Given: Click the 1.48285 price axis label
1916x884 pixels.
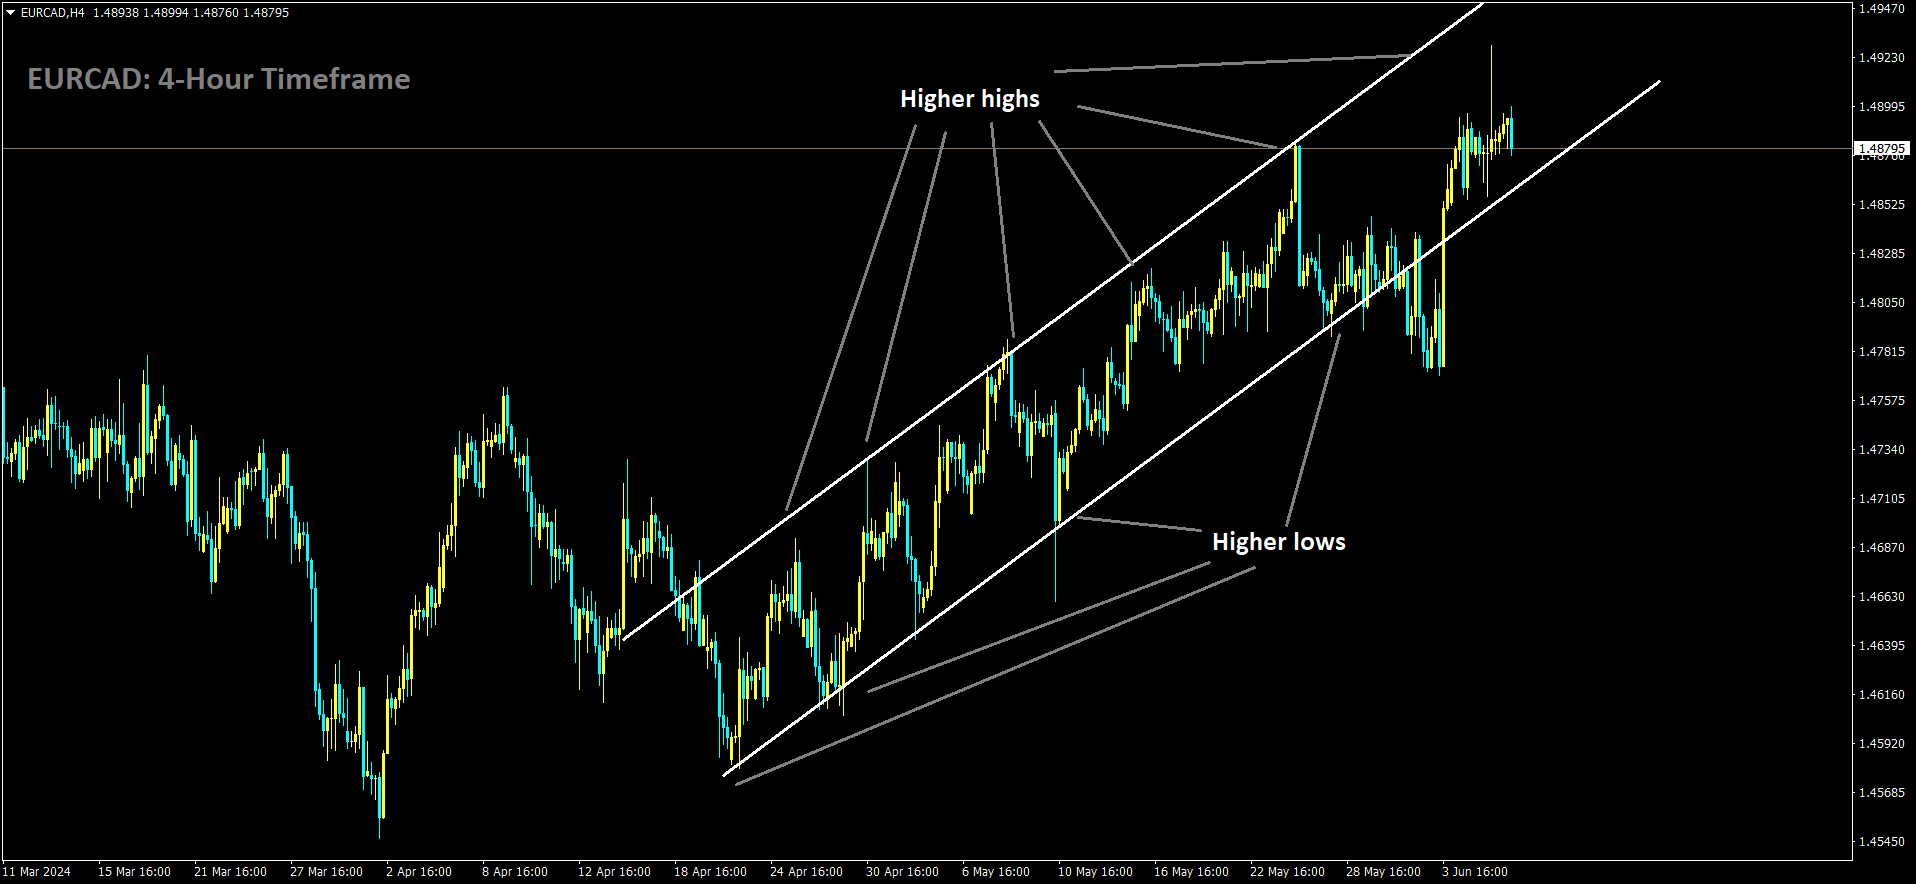Looking at the screenshot, I should [1881, 253].
